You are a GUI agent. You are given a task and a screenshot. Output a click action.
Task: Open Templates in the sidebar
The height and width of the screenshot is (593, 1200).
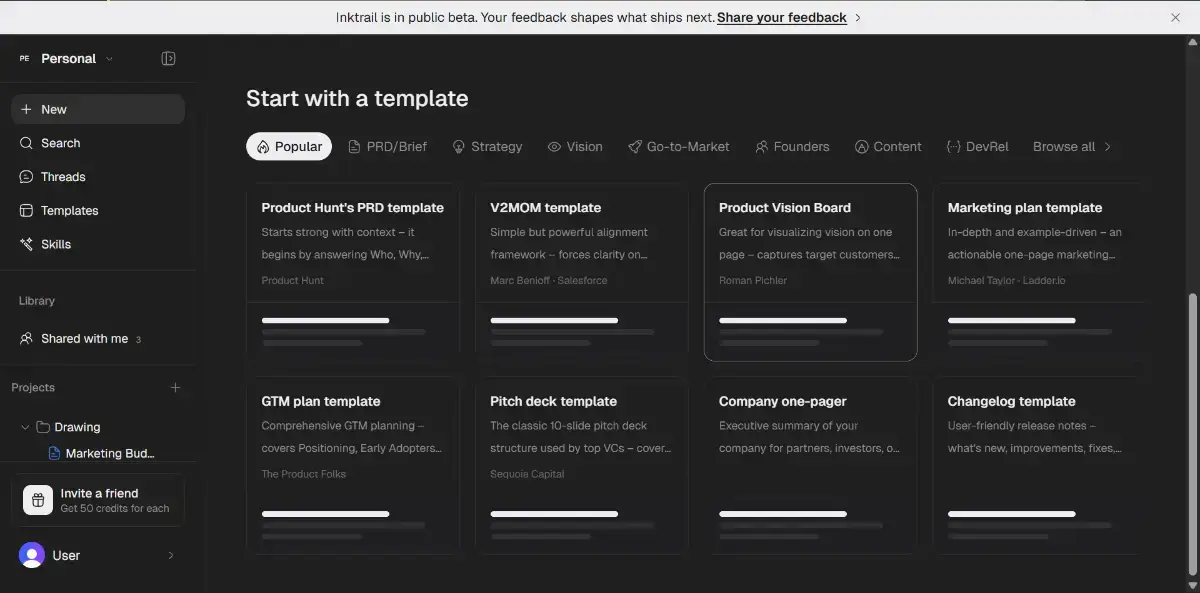pos(98,211)
